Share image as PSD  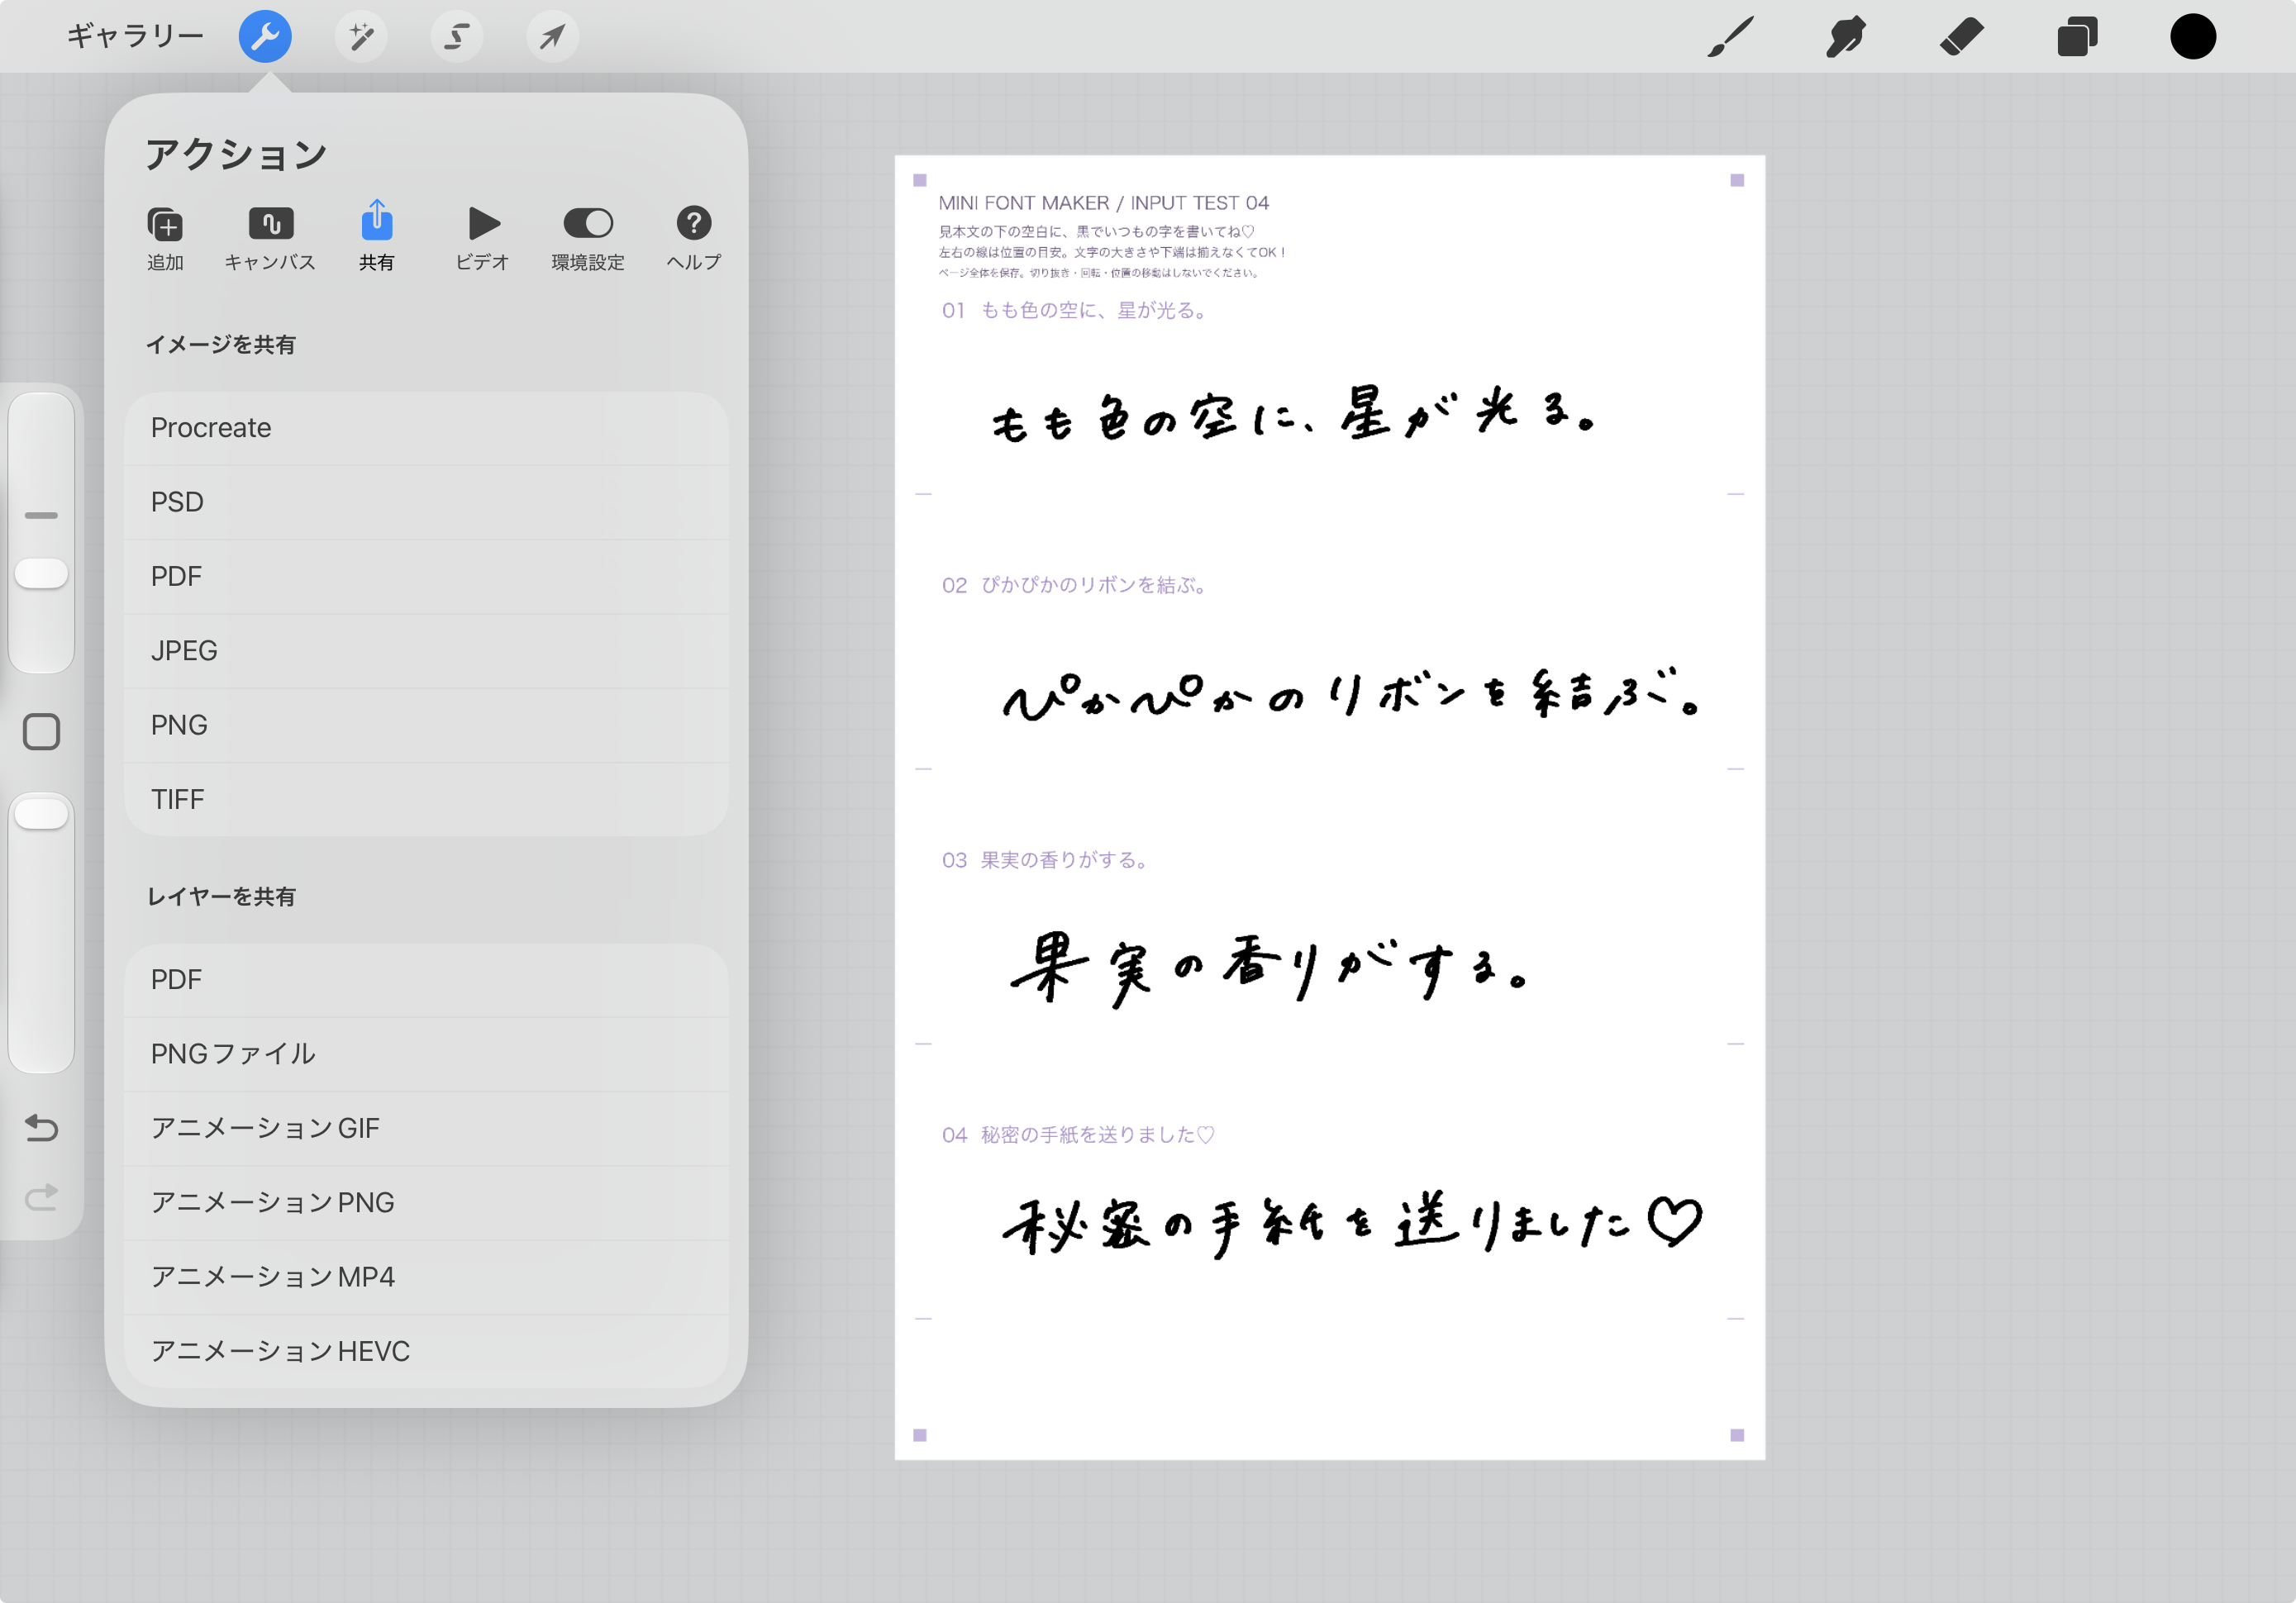tap(427, 502)
